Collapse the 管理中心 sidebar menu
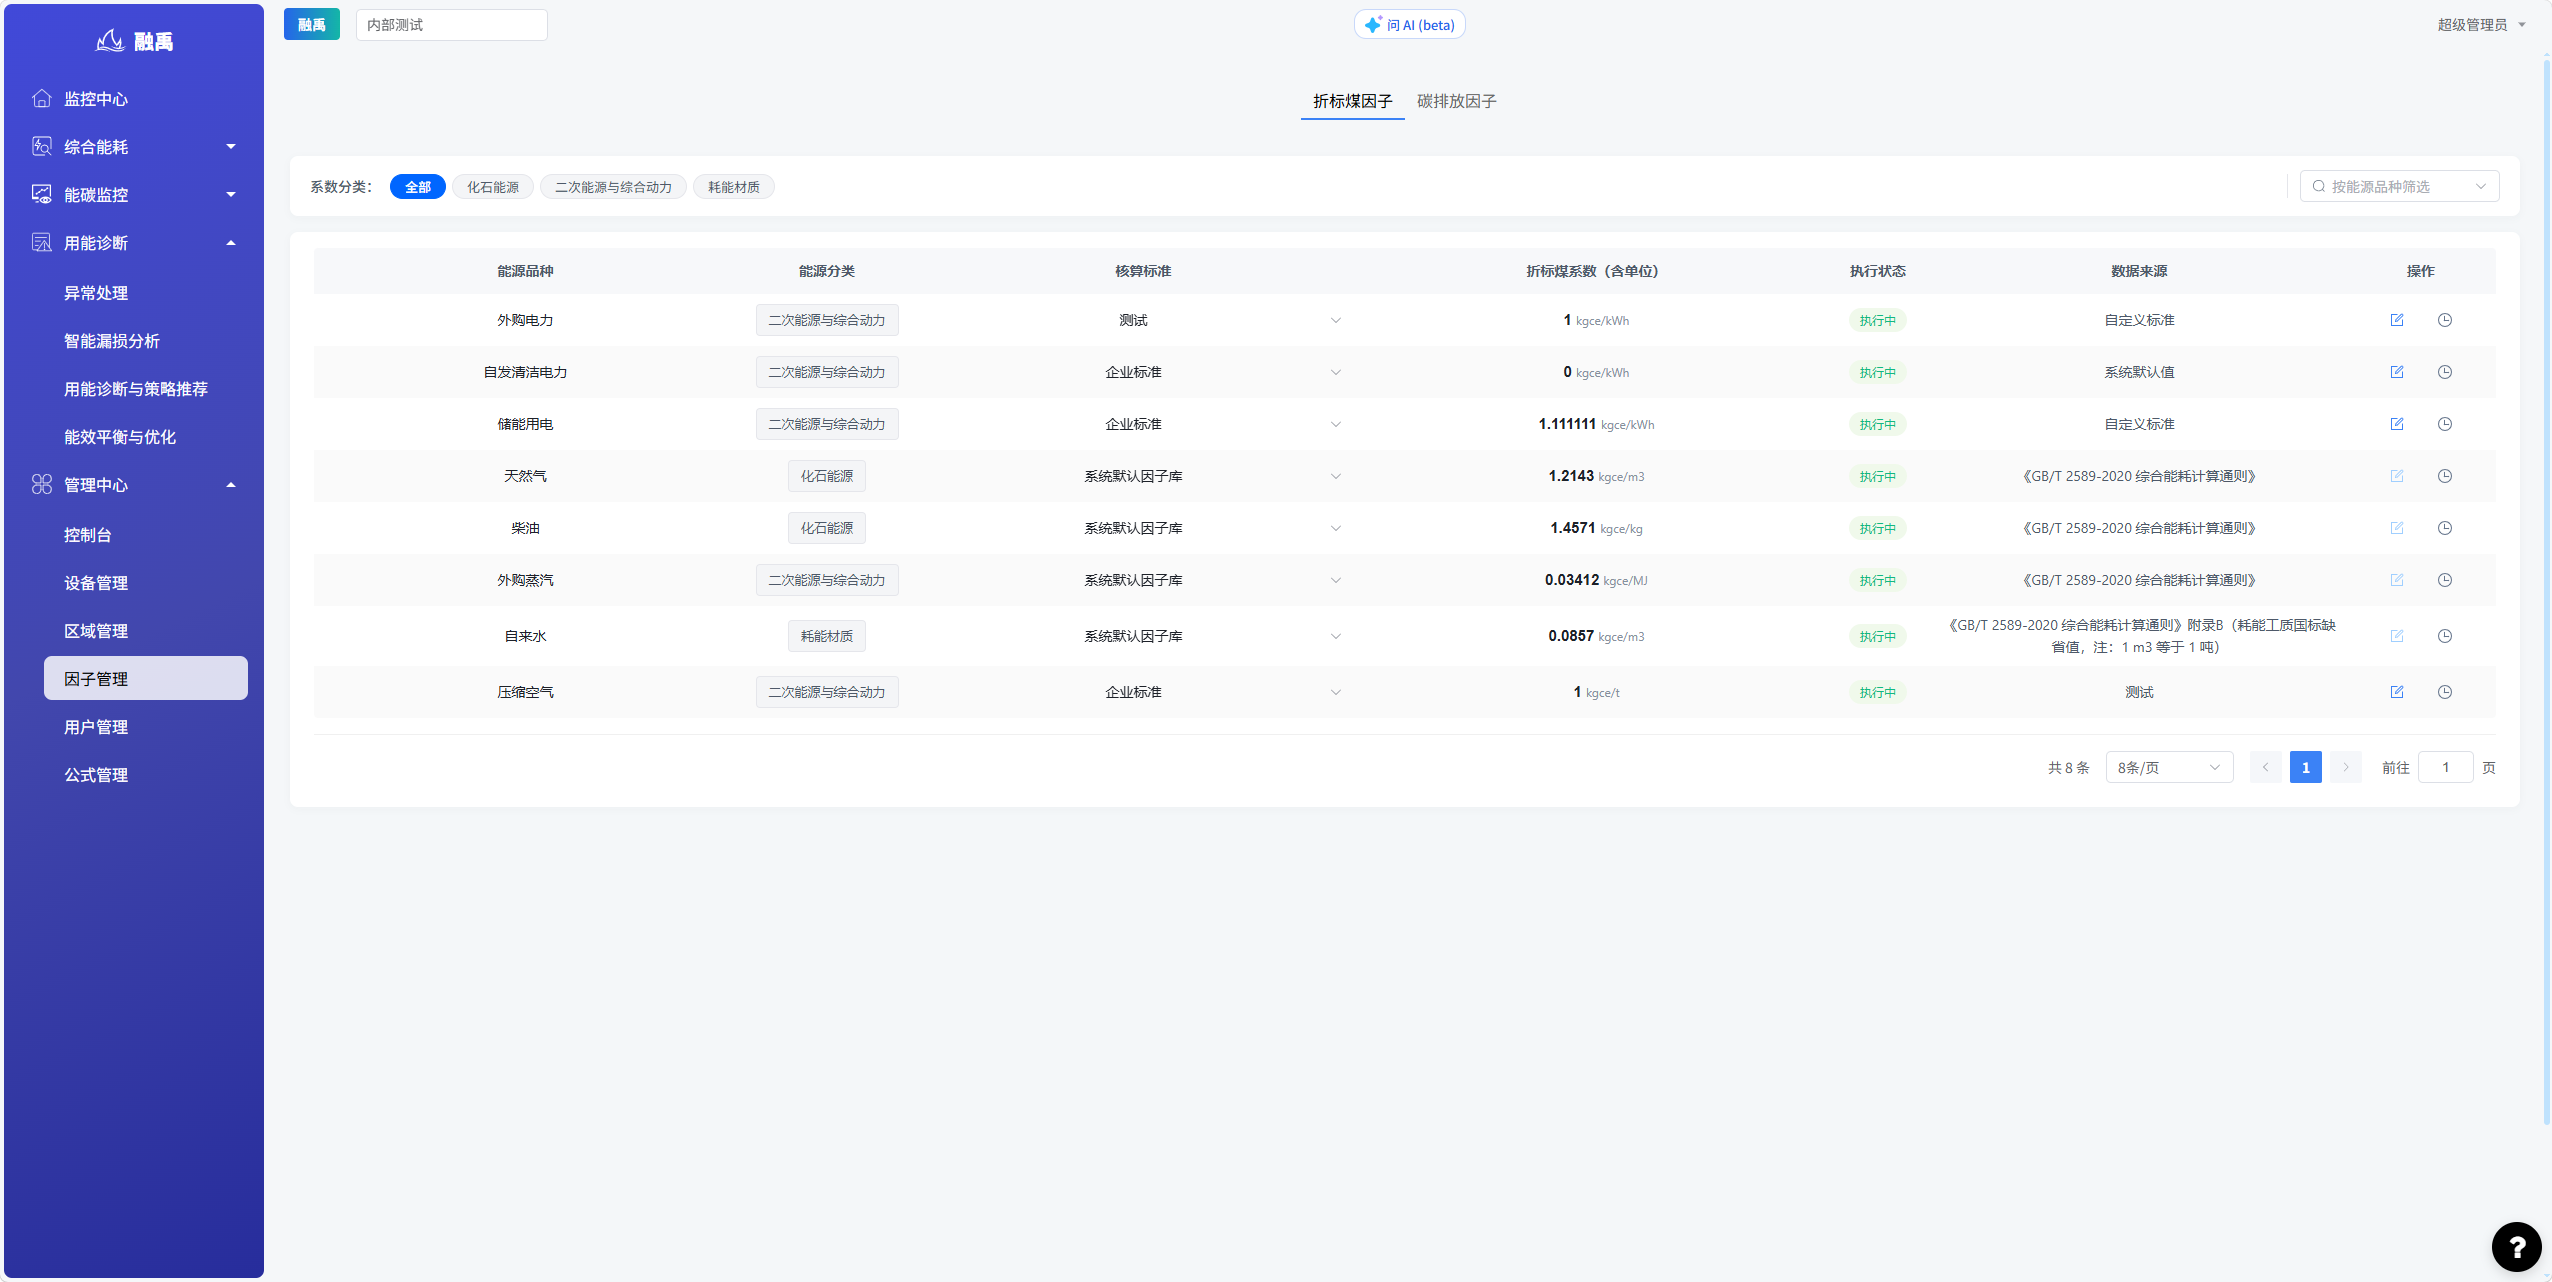The height and width of the screenshot is (1282, 2552). (231, 484)
